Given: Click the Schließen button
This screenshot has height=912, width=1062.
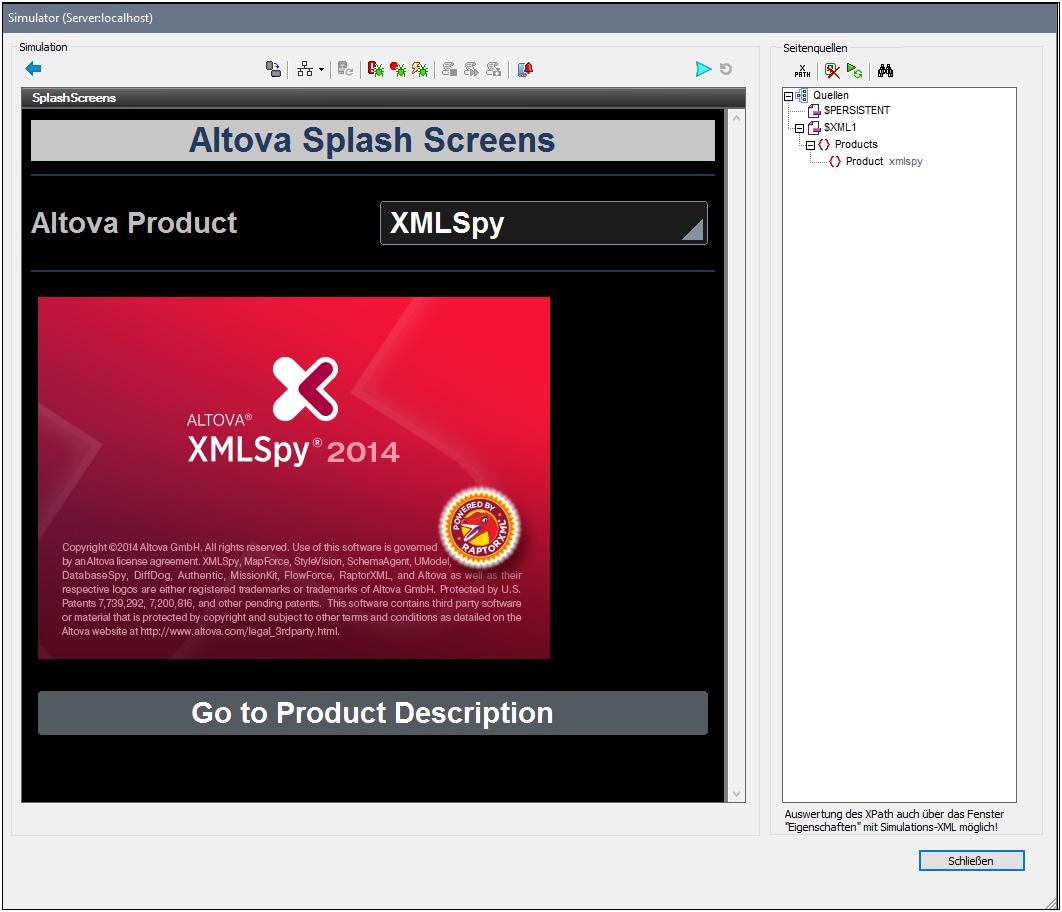Looking at the screenshot, I should (971, 861).
